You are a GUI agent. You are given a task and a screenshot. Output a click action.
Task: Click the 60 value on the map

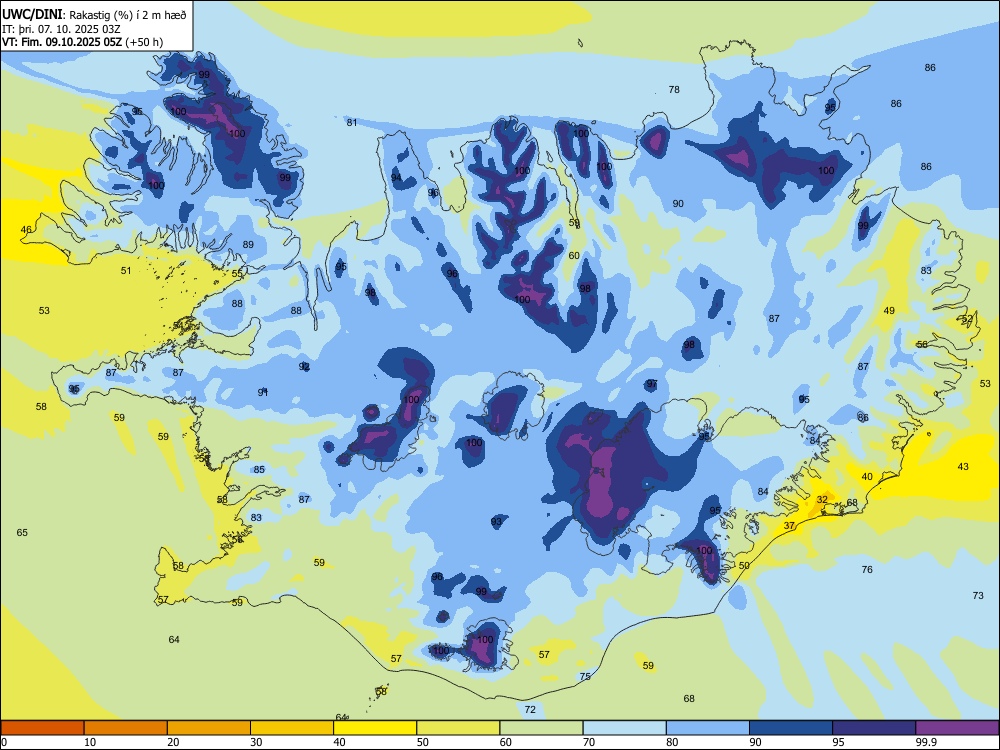[x=574, y=255]
